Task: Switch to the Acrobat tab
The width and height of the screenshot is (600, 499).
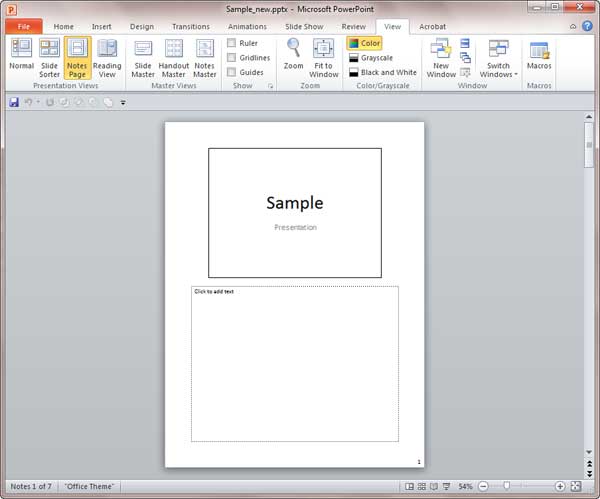Action: click(432, 26)
